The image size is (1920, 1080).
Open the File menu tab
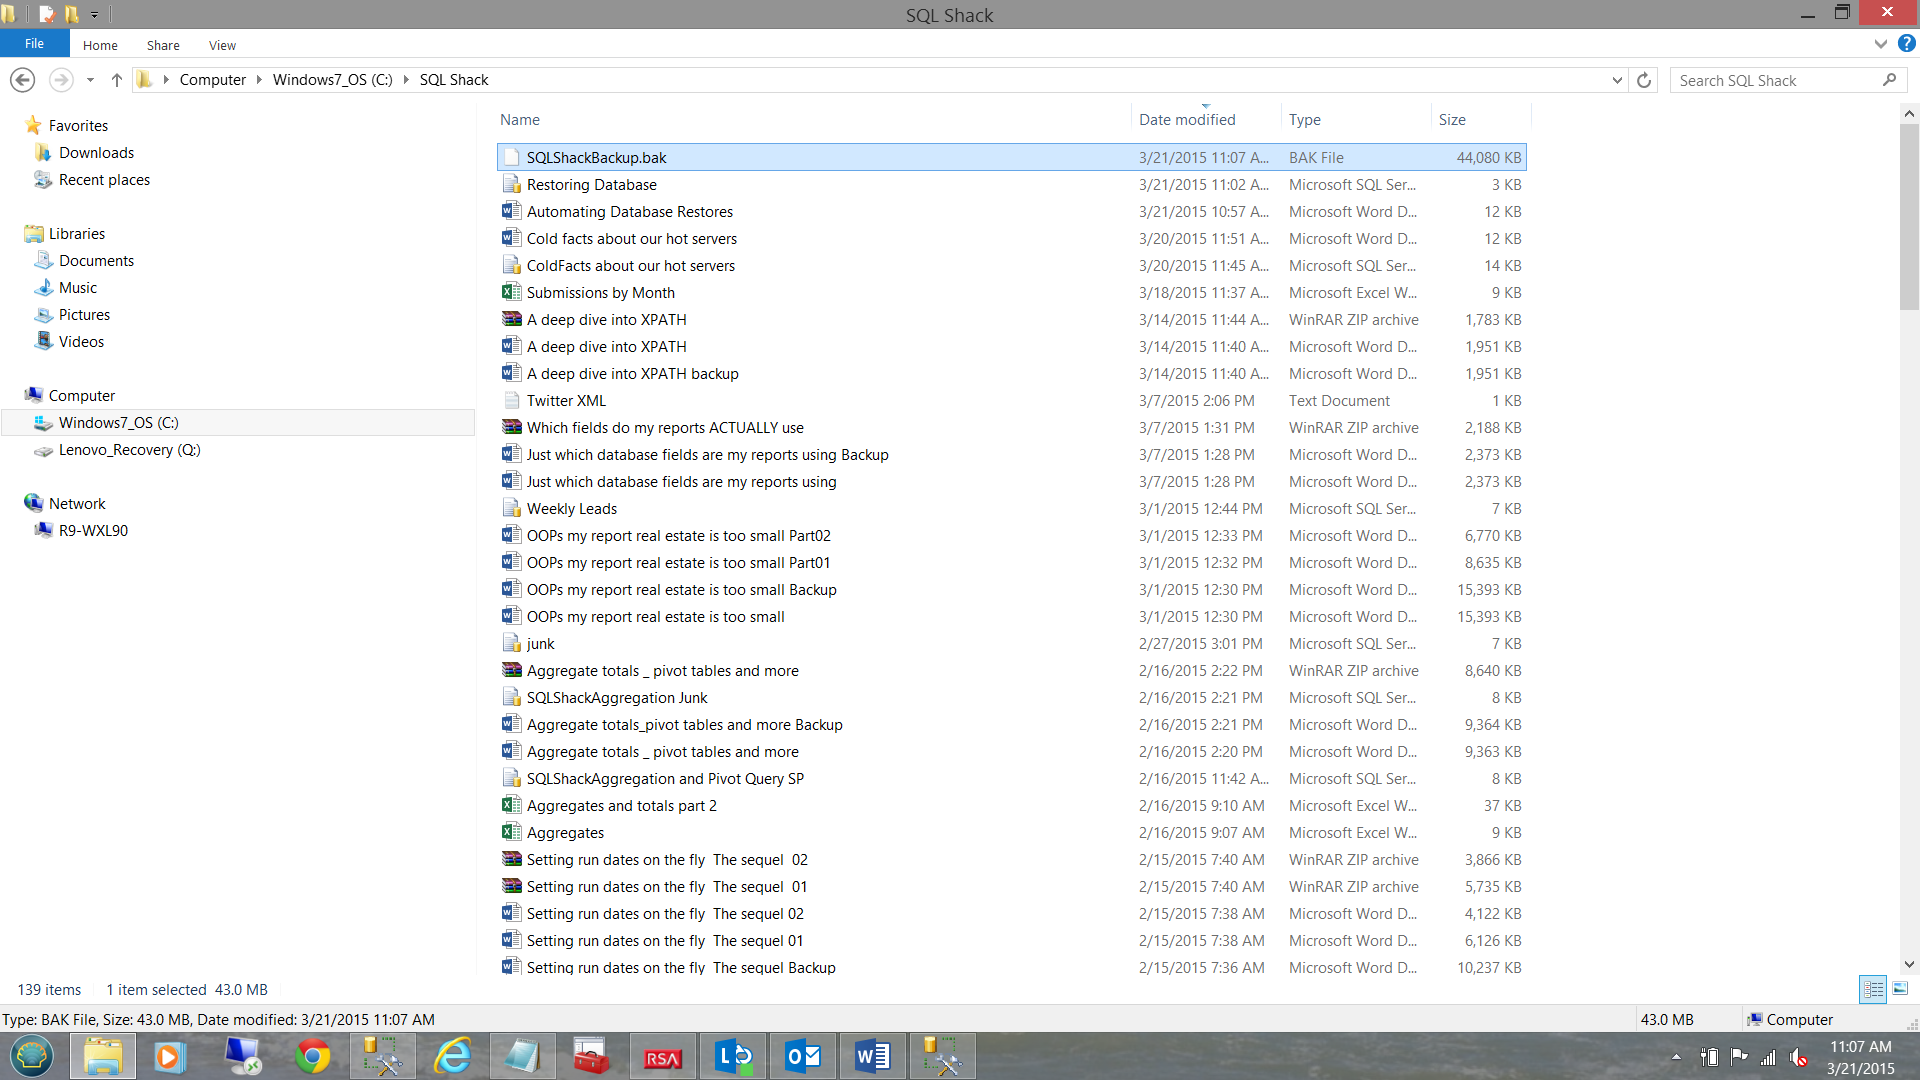tap(34, 44)
